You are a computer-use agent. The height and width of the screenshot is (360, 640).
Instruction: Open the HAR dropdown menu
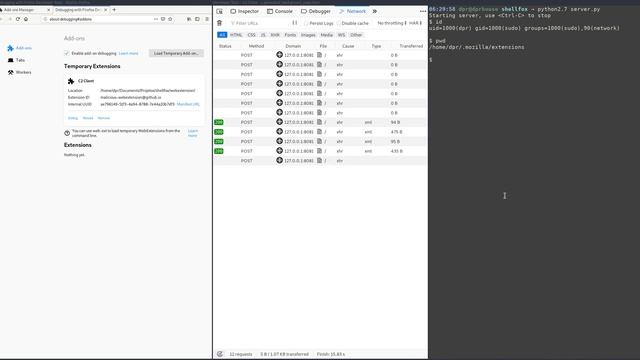[415, 23]
